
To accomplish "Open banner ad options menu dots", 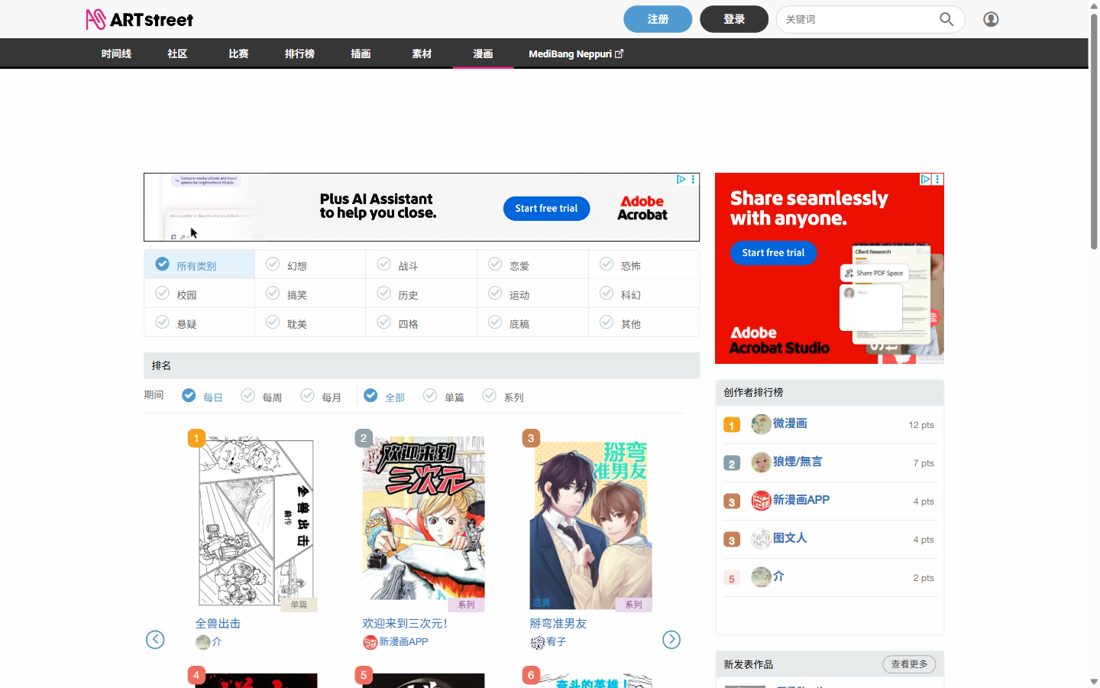I will (x=693, y=180).
